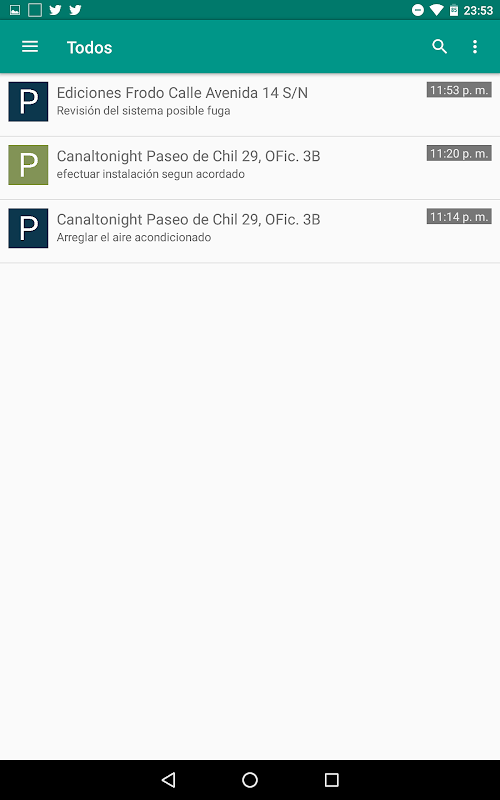This screenshot has width=500, height=800.
Task: Tap the dark blue P icon for Ediciones Frodo
Action: [x=28, y=102]
